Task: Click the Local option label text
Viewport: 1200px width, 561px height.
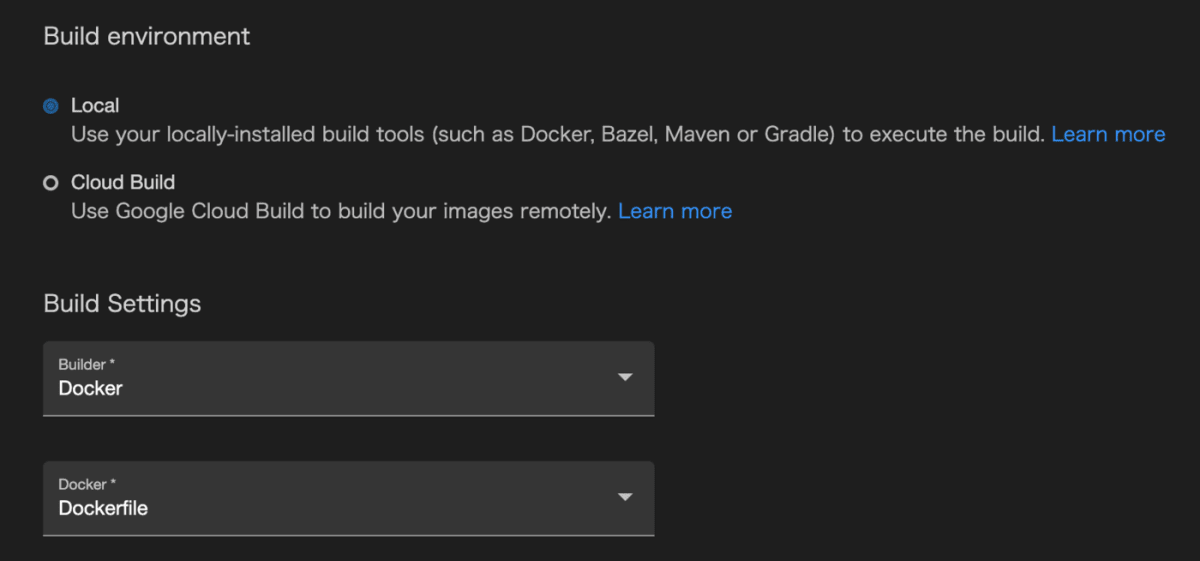Action: (x=95, y=105)
